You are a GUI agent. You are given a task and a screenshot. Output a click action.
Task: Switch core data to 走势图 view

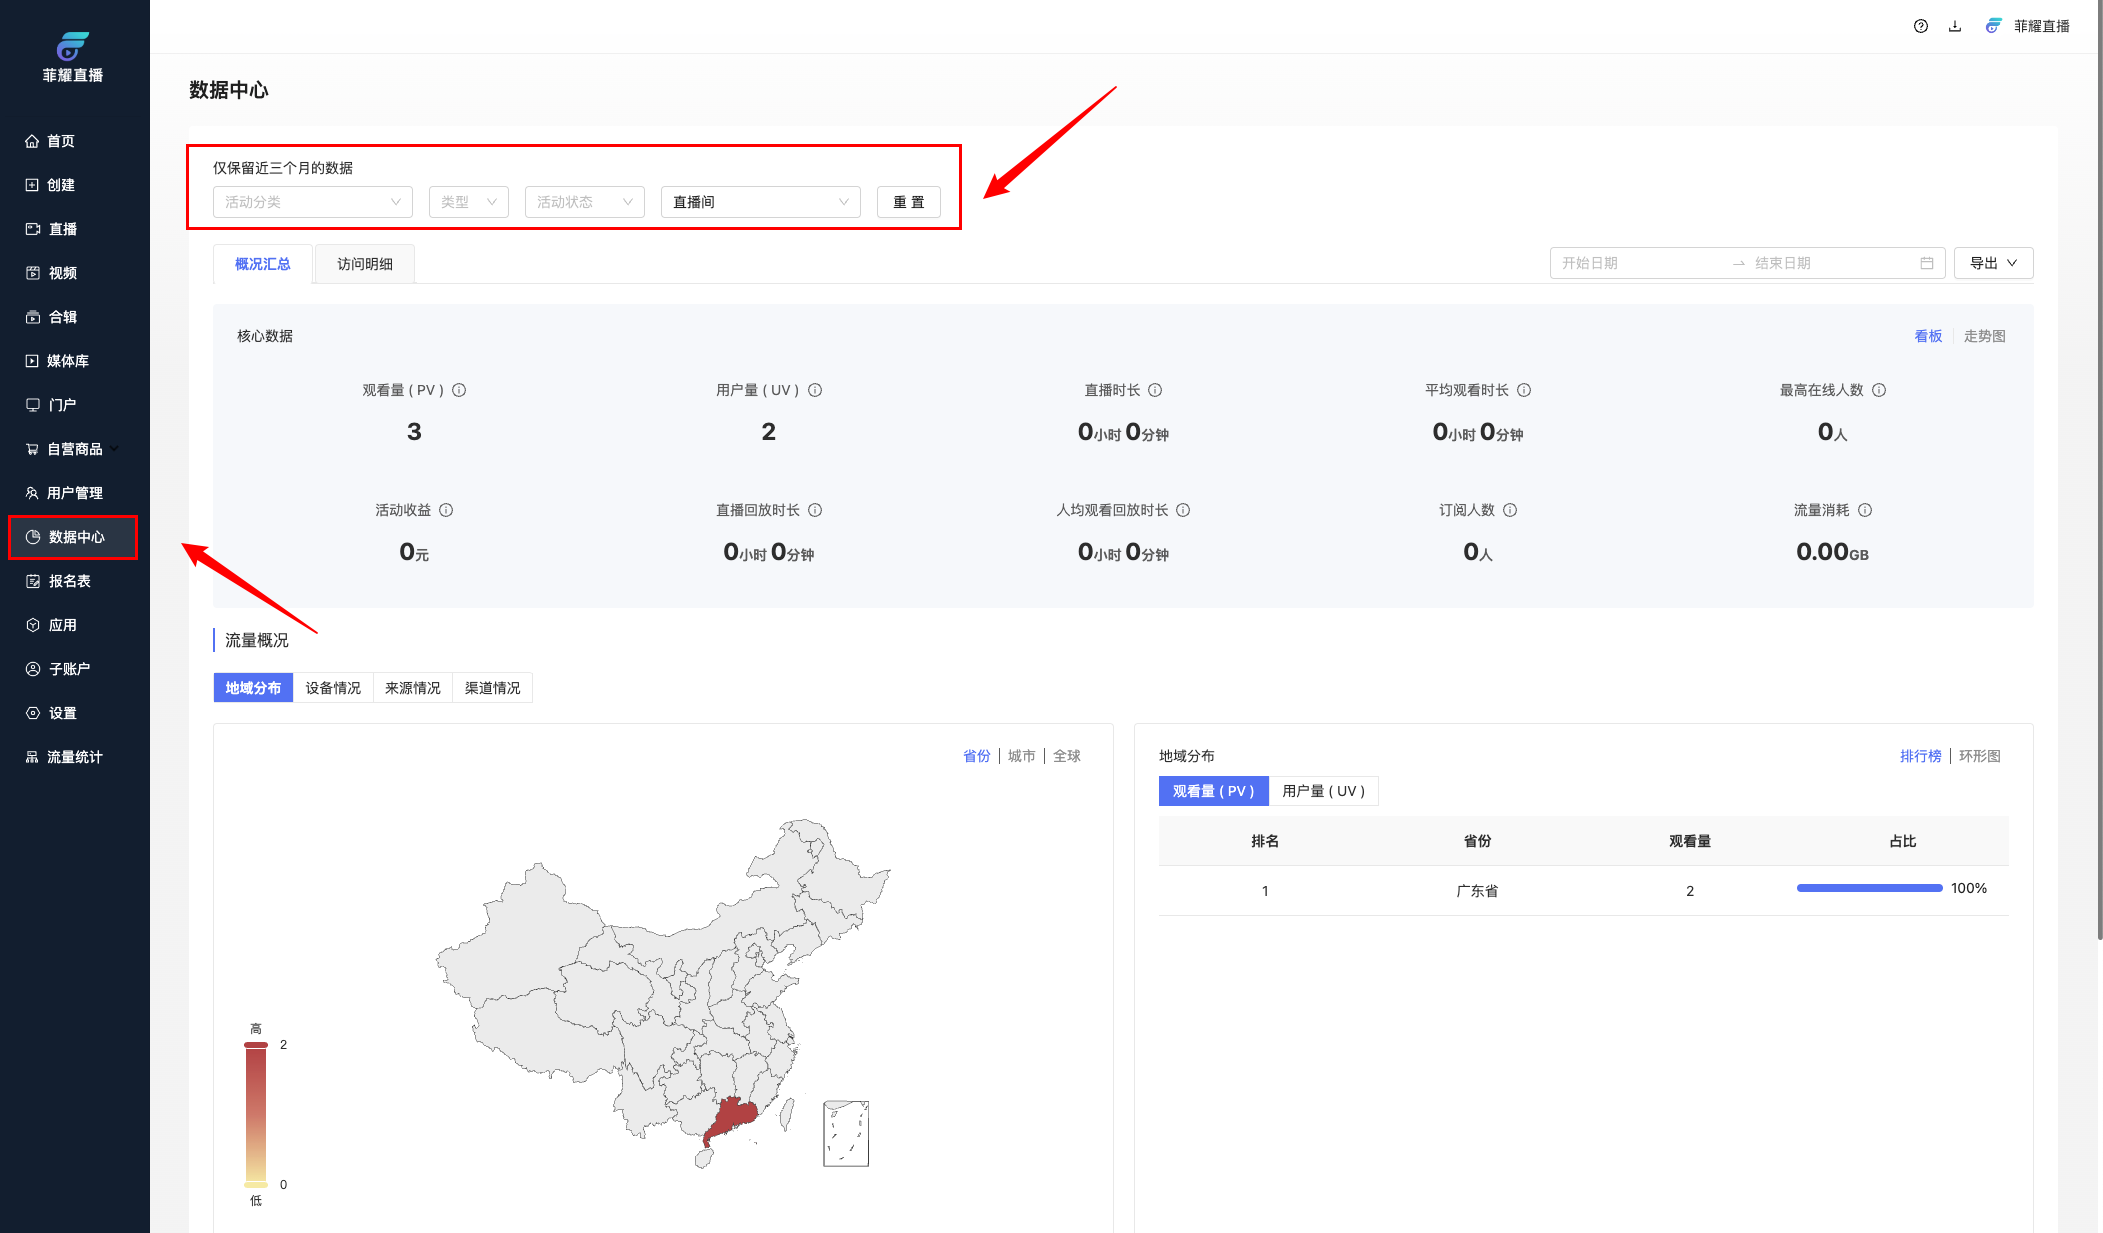pos(1984,336)
